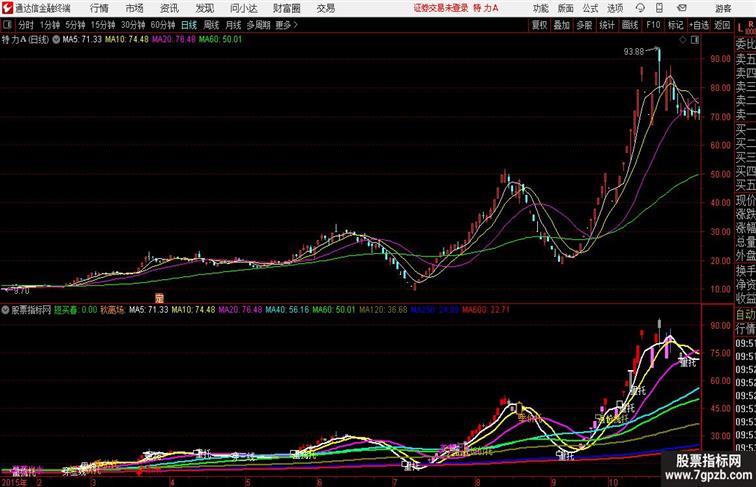Click MA60: 50.01 label in main chart
Viewport: 756px width, 487px height.
pos(220,40)
